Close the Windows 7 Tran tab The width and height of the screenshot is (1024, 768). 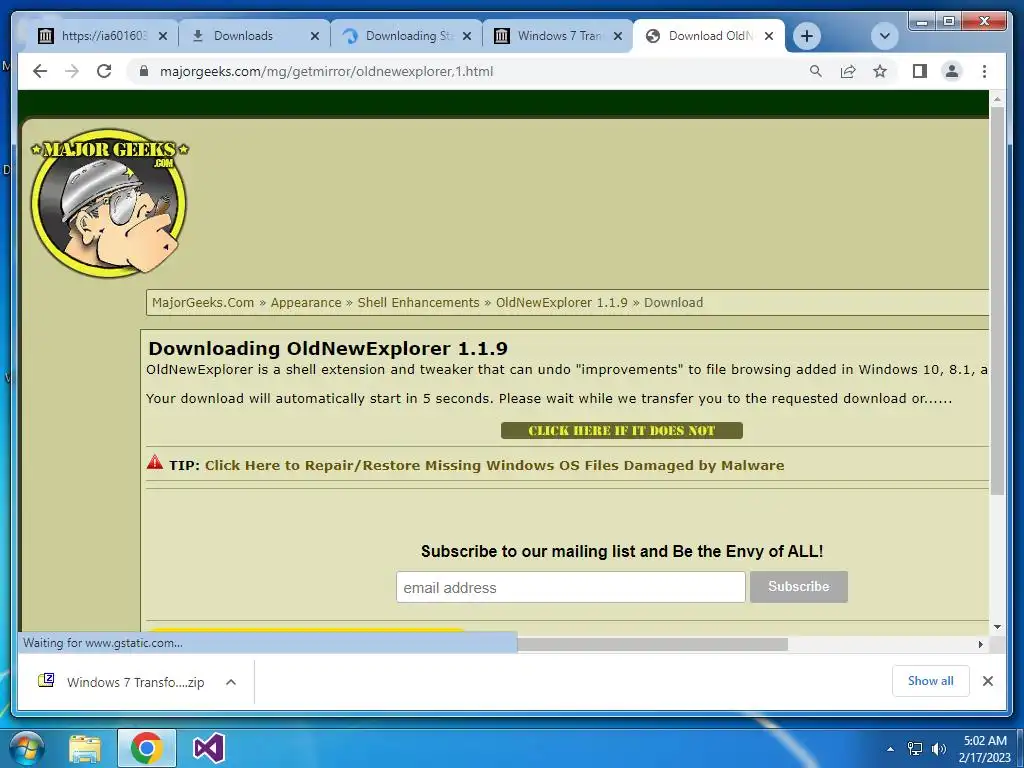618,36
